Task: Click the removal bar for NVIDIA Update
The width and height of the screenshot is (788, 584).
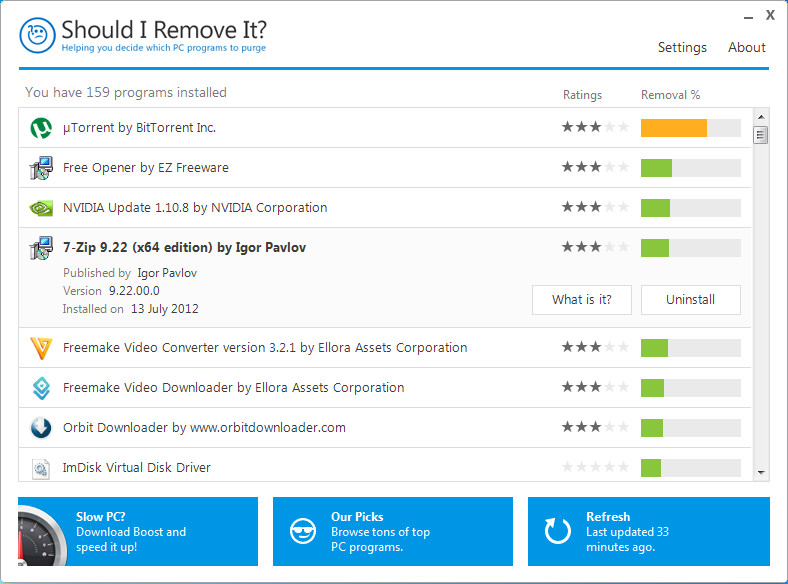Action: (691, 208)
